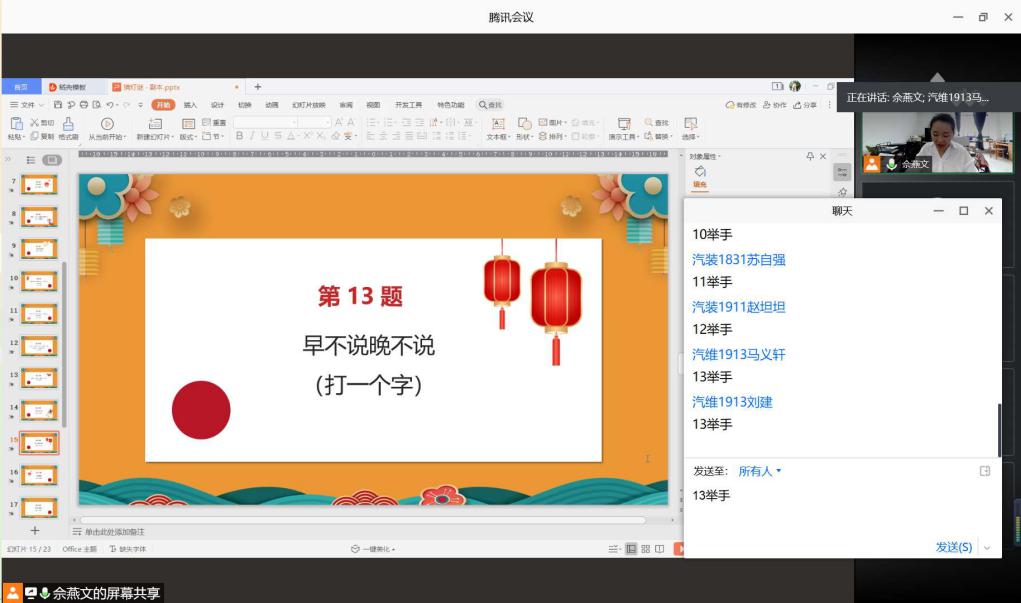This screenshot has height=603, width=1021.
Task: Click the New Slide icon
Action: [155, 124]
